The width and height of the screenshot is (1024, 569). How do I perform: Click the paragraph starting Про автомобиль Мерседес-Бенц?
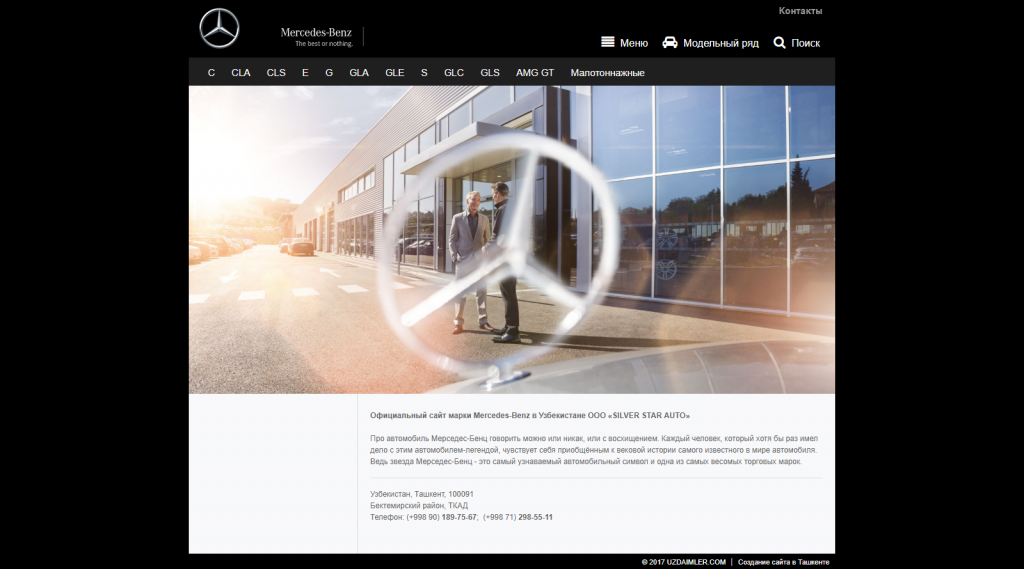coord(594,450)
